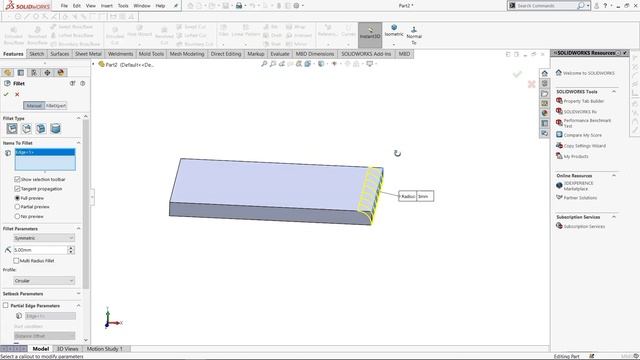The width and height of the screenshot is (640, 360).
Task: Open Partner Solutions link
Action: point(580,198)
